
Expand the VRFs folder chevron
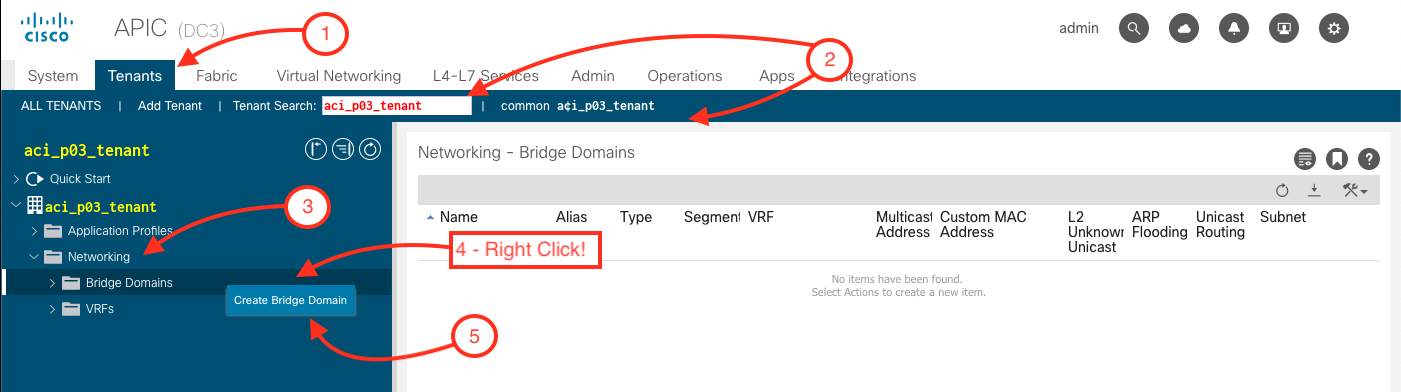(53, 309)
